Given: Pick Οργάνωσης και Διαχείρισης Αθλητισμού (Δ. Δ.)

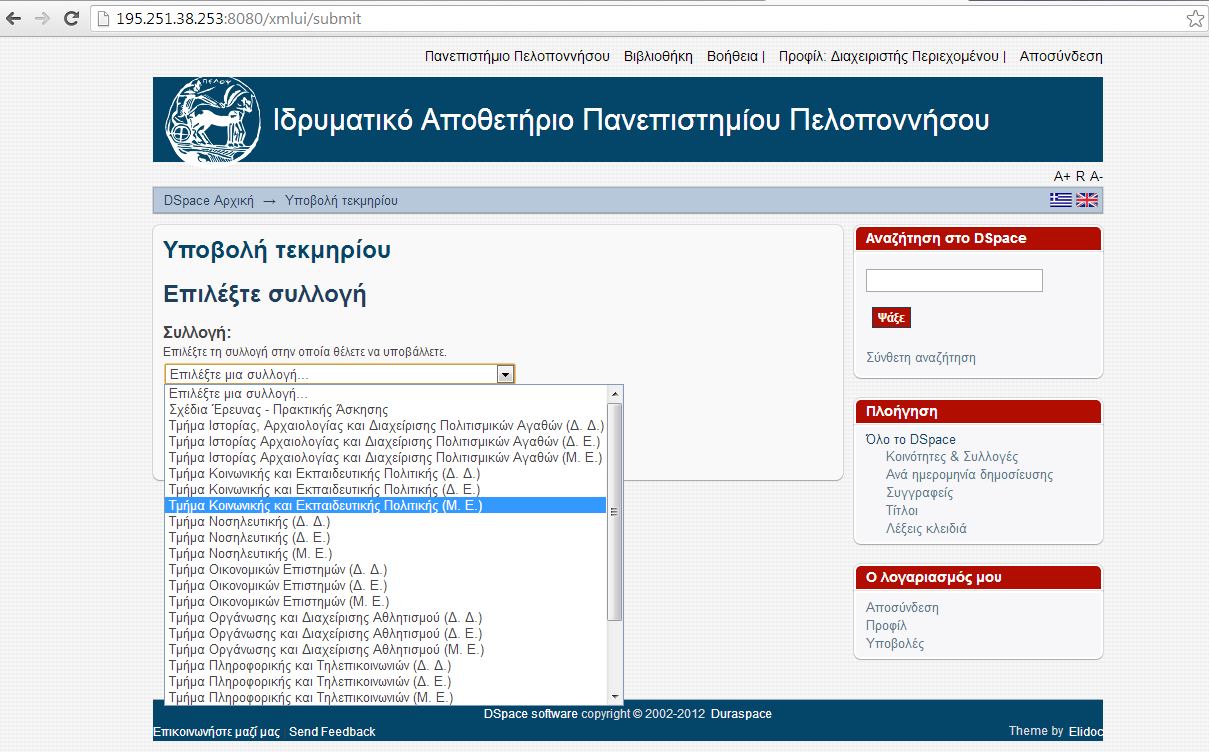Looking at the screenshot, I should 386,618.
